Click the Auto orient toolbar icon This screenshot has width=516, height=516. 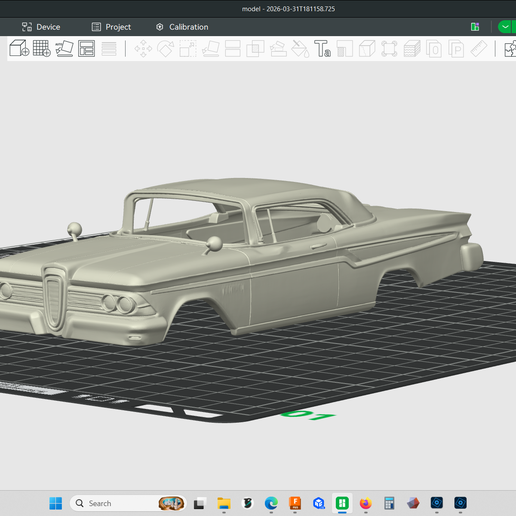point(64,48)
